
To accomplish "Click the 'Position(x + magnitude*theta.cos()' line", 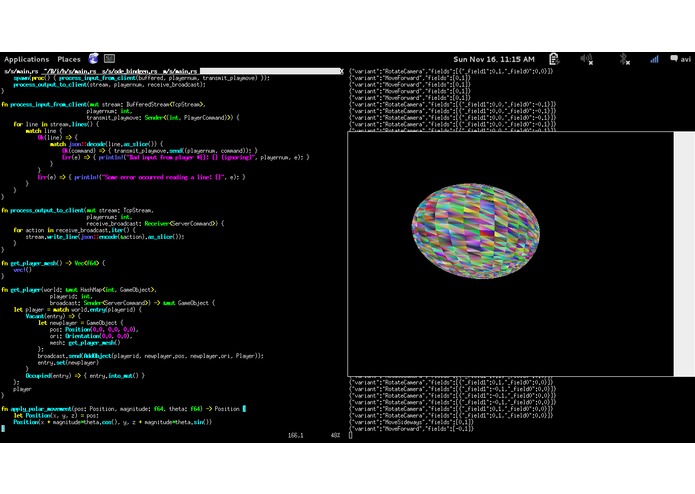I will pyautogui.click(x=113, y=422).
